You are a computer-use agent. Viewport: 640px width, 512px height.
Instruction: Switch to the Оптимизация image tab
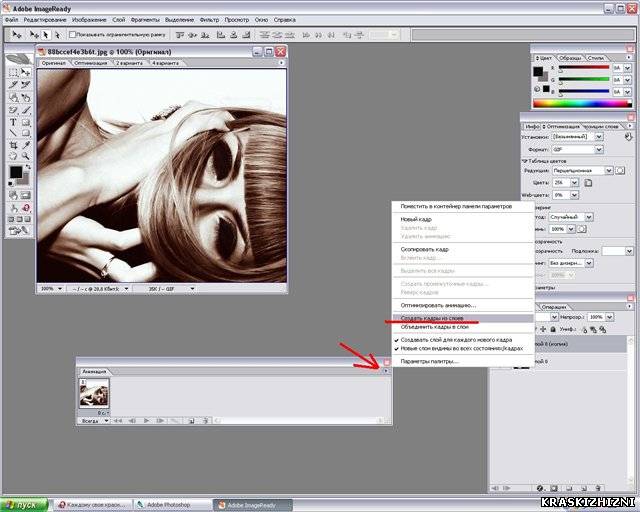pyautogui.click(x=91, y=63)
